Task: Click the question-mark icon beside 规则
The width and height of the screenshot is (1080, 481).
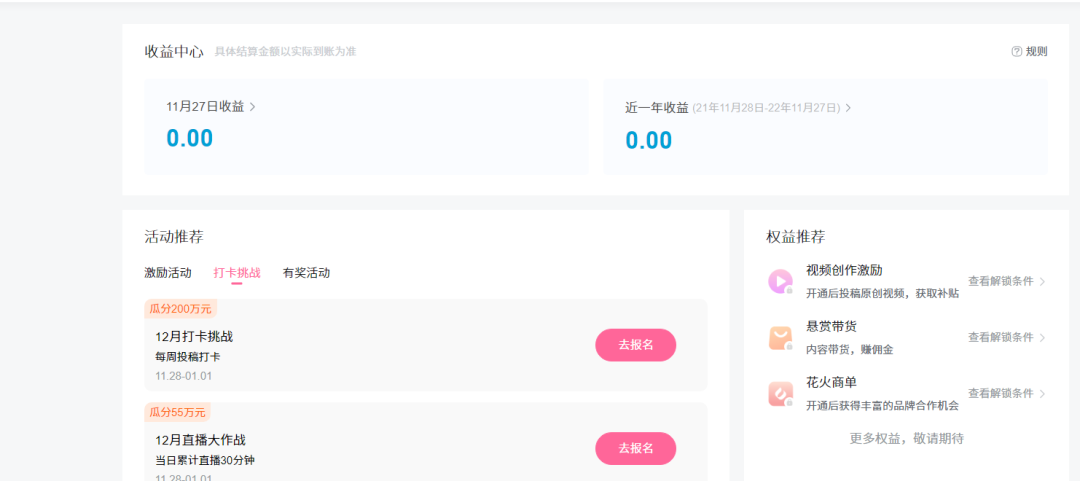Action: pos(1016,51)
